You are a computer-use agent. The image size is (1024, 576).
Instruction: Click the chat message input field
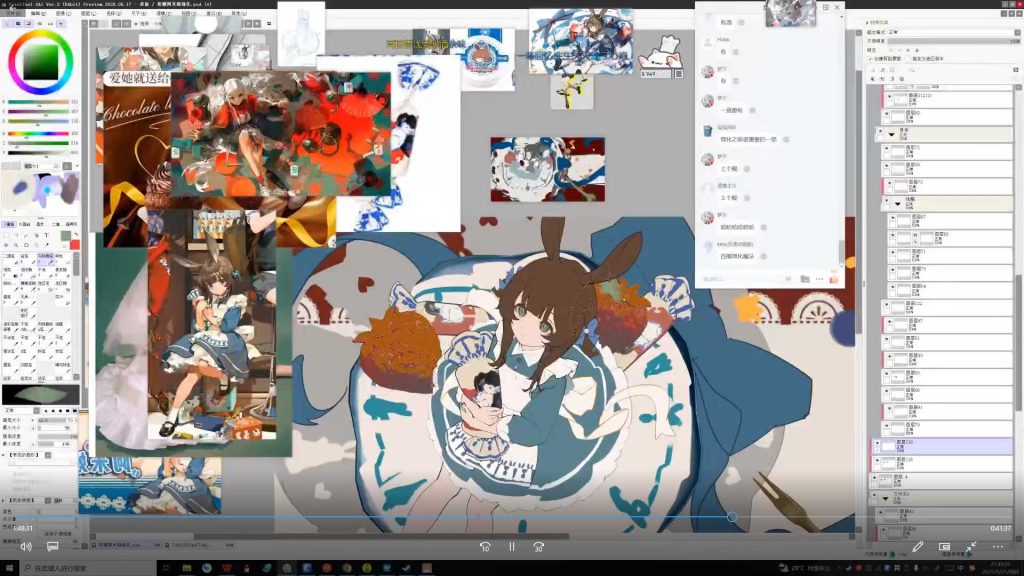click(x=741, y=279)
